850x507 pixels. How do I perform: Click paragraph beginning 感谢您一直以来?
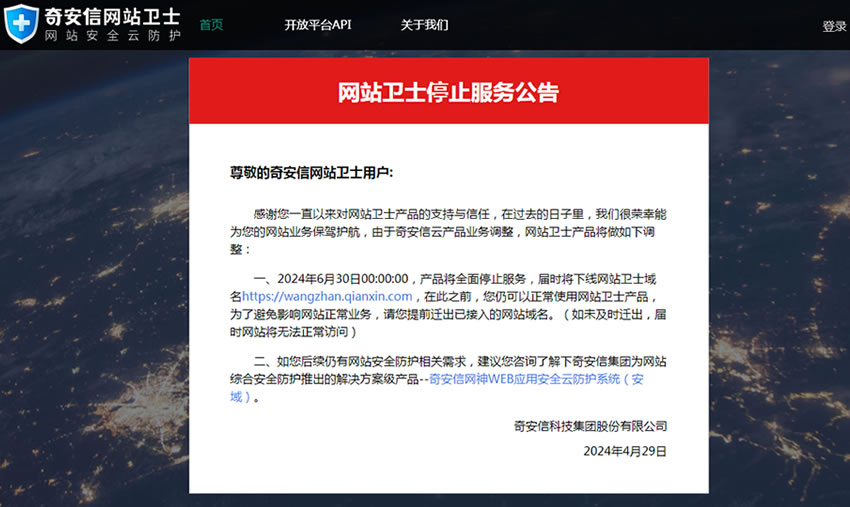(448, 232)
